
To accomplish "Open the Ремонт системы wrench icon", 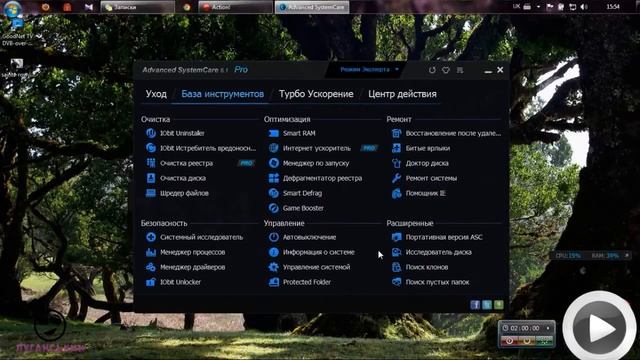I will 396,178.
